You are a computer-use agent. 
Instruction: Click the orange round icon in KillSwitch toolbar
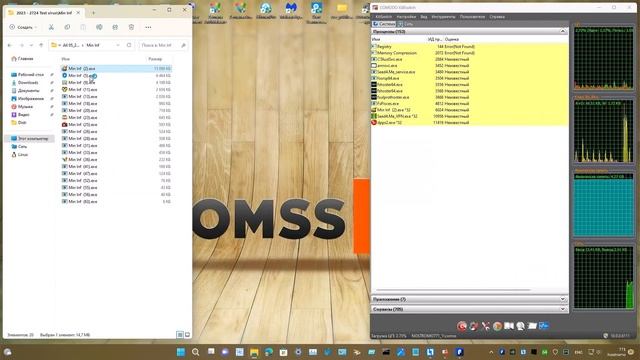(x=497, y=326)
